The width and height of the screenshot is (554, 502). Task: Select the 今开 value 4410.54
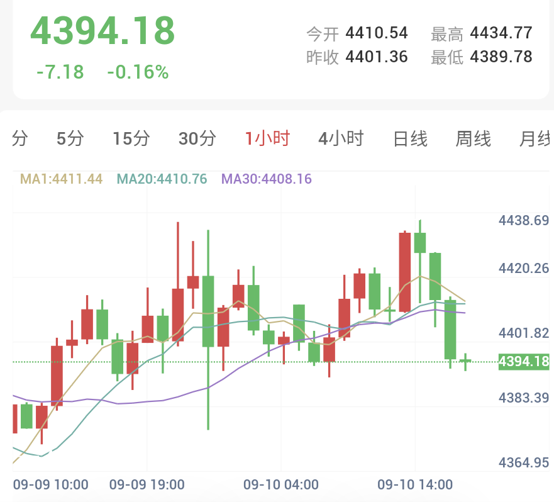377,33
